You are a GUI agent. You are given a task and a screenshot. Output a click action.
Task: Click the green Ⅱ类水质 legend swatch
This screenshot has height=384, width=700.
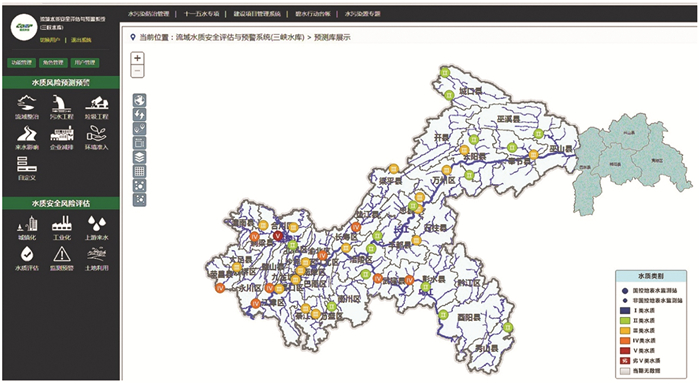coord(625,321)
